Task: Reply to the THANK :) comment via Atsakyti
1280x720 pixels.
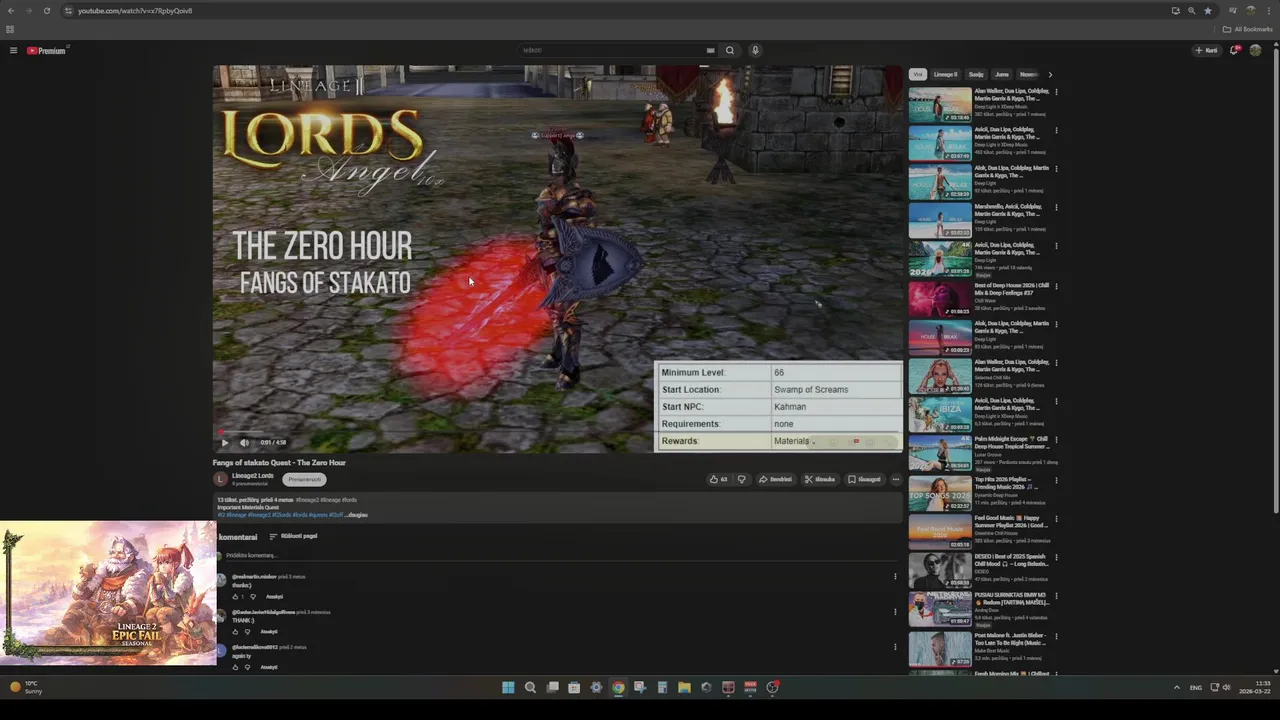Action: coord(269,632)
